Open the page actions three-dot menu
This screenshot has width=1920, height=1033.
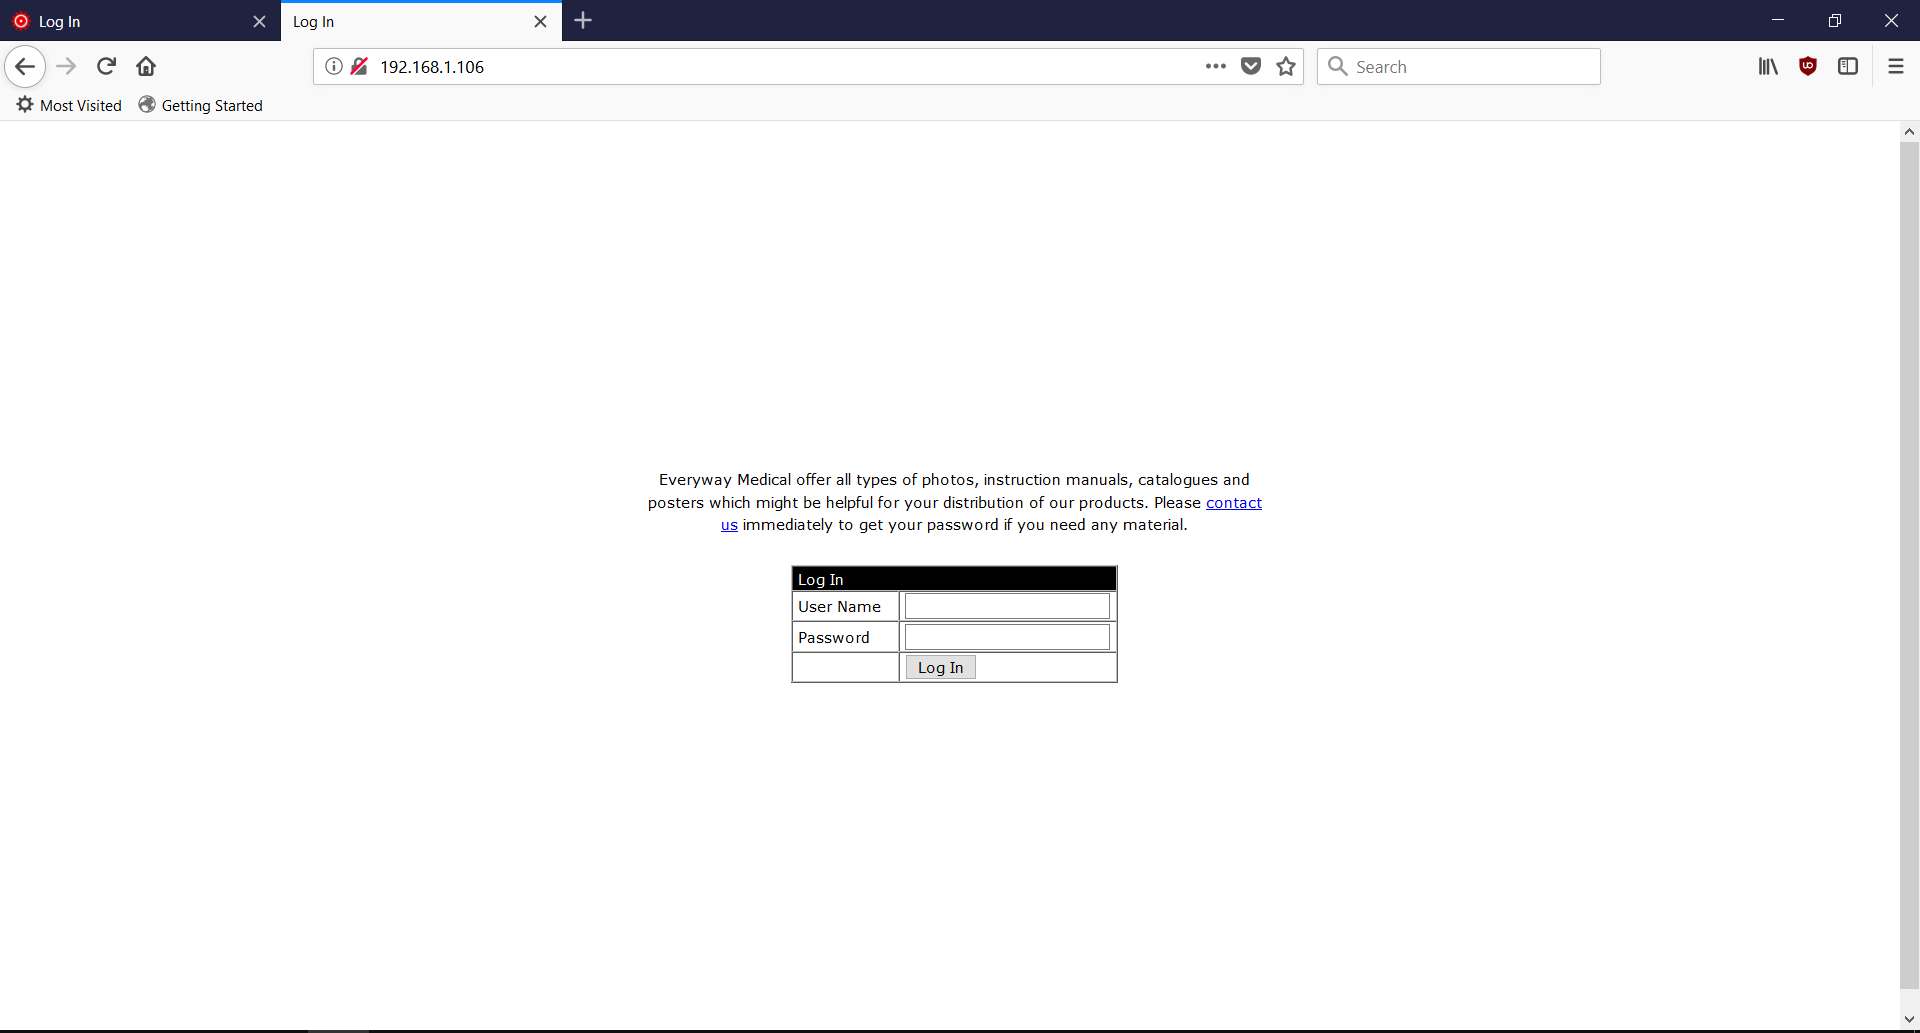(x=1216, y=67)
